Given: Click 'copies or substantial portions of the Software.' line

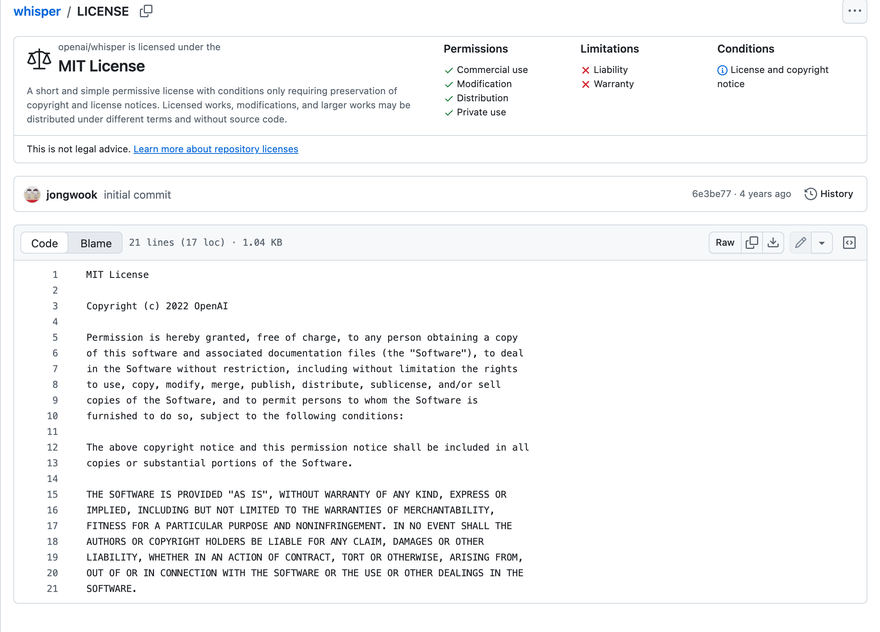Looking at the screenshot, I should [219, 463].
